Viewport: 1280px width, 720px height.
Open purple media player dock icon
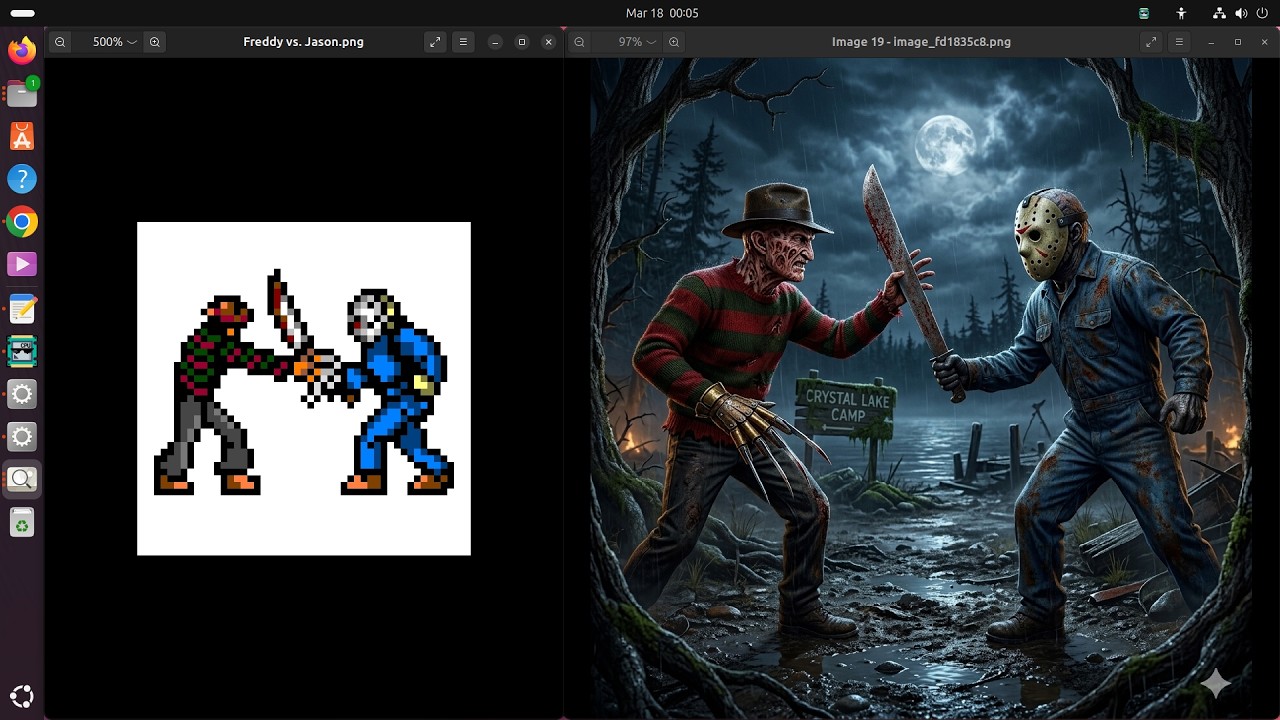pos(22,264)
